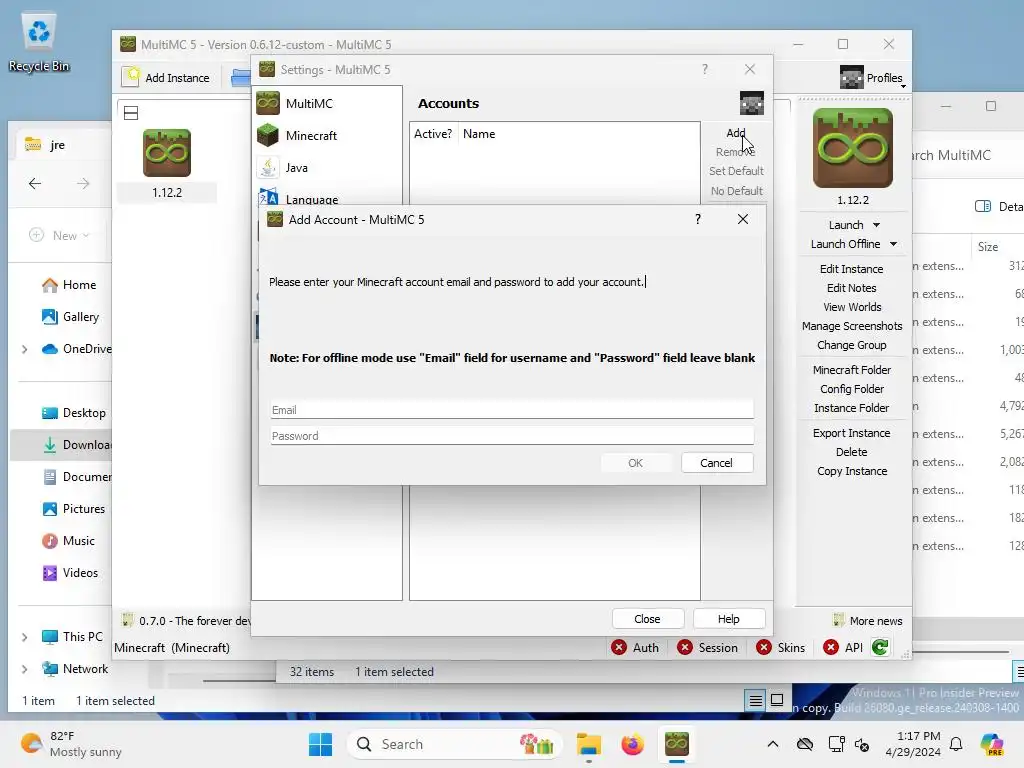Image resolution: width=1024 pixels, height=768 pixels.
Task: Click the Add button in Accounts
Action: (x=735, y=133)
